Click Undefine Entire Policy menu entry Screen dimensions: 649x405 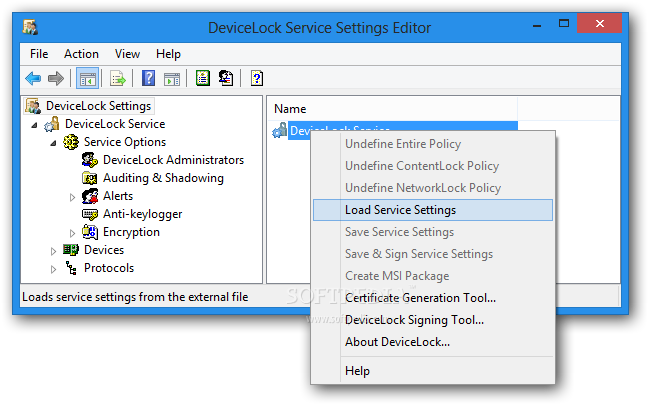pyautogui.click(x=433, y=144)
